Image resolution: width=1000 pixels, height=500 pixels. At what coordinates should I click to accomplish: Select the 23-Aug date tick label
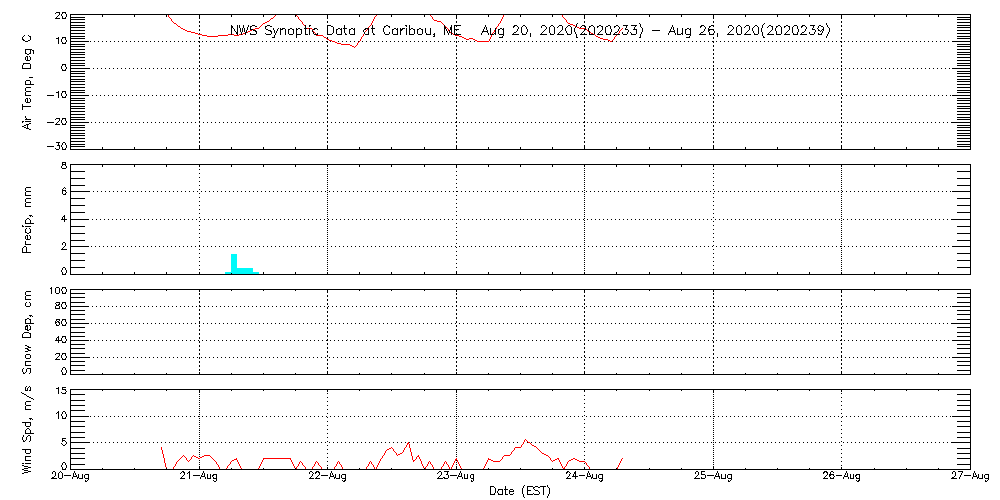coord(456,478)
